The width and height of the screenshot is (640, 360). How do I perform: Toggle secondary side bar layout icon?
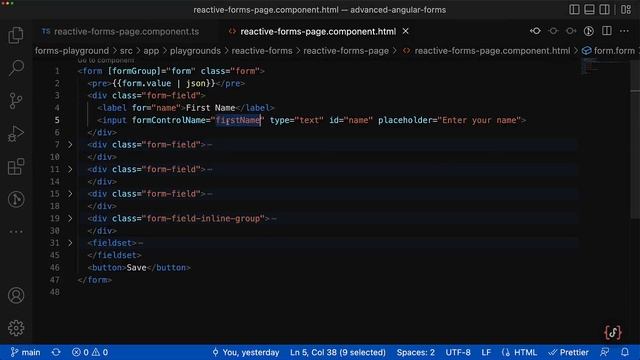pyautogui.click(x=604, y=9)
